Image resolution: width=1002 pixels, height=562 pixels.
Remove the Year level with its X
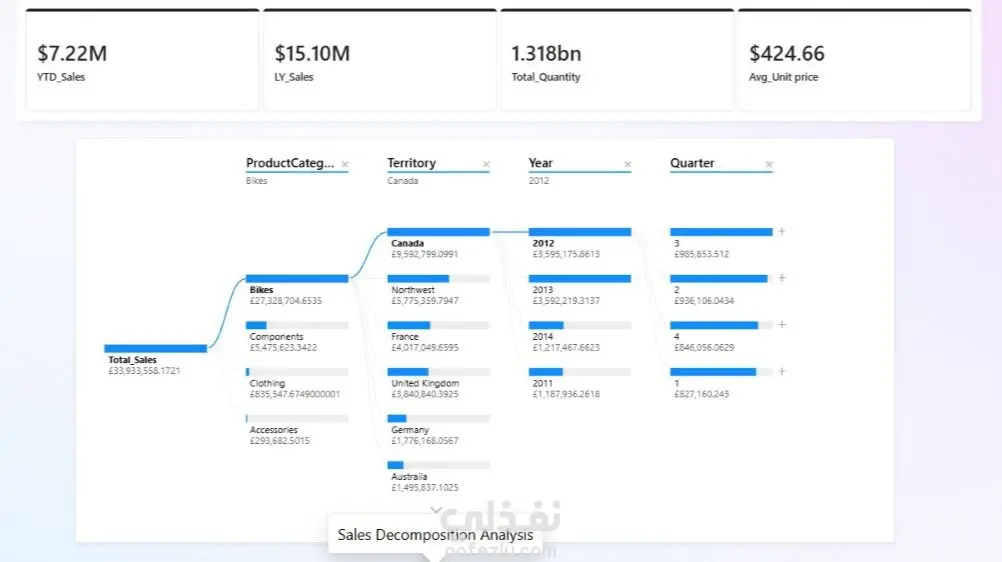(x=628, y=164)
